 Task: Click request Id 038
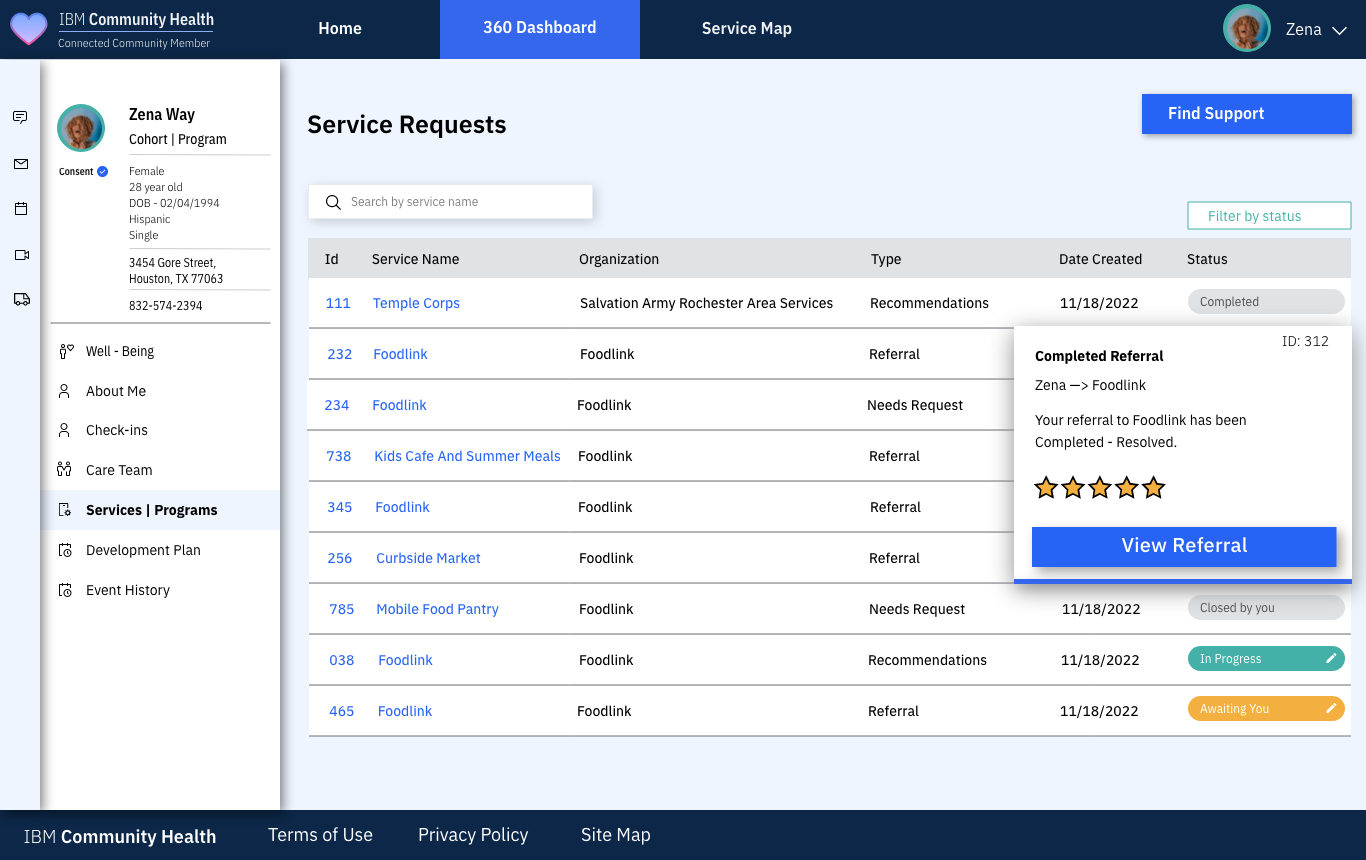point(342,660)
